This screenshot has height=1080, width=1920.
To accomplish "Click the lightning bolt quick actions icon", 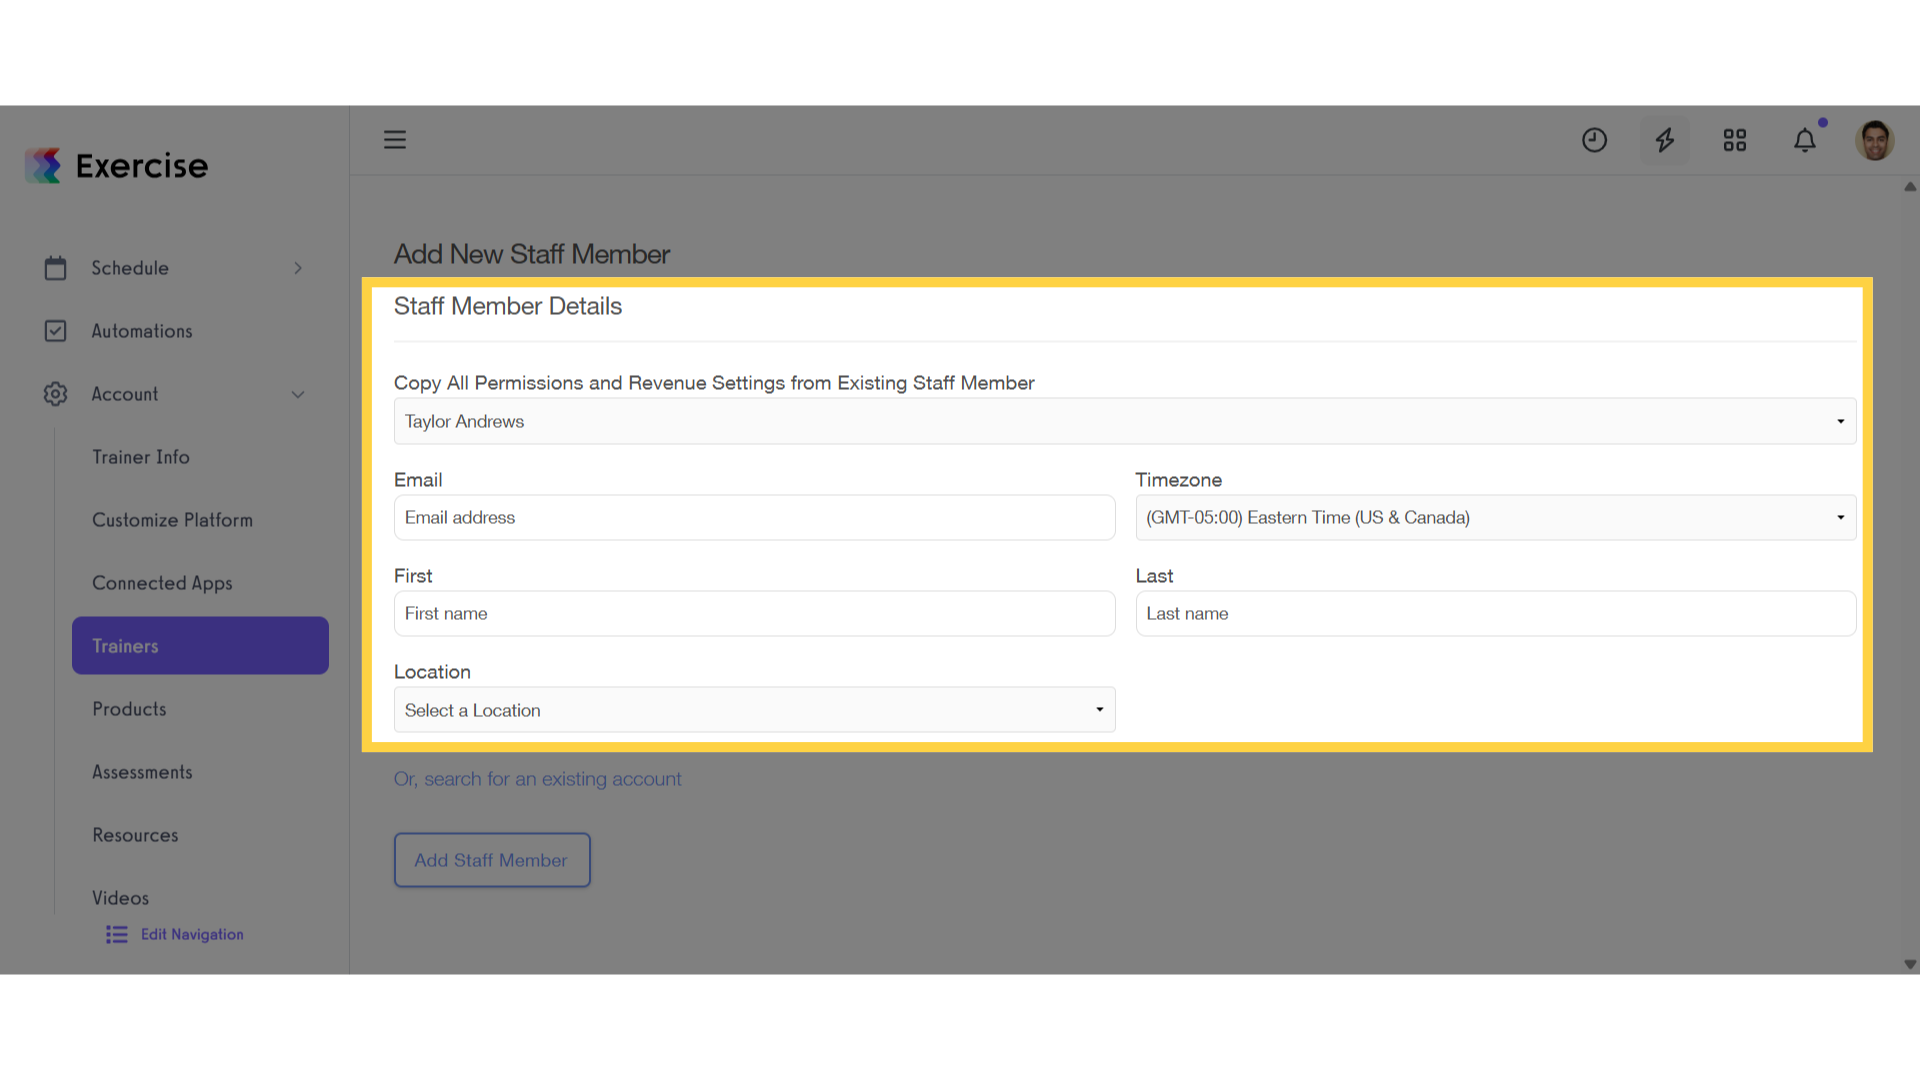I will coord(1665,140).
